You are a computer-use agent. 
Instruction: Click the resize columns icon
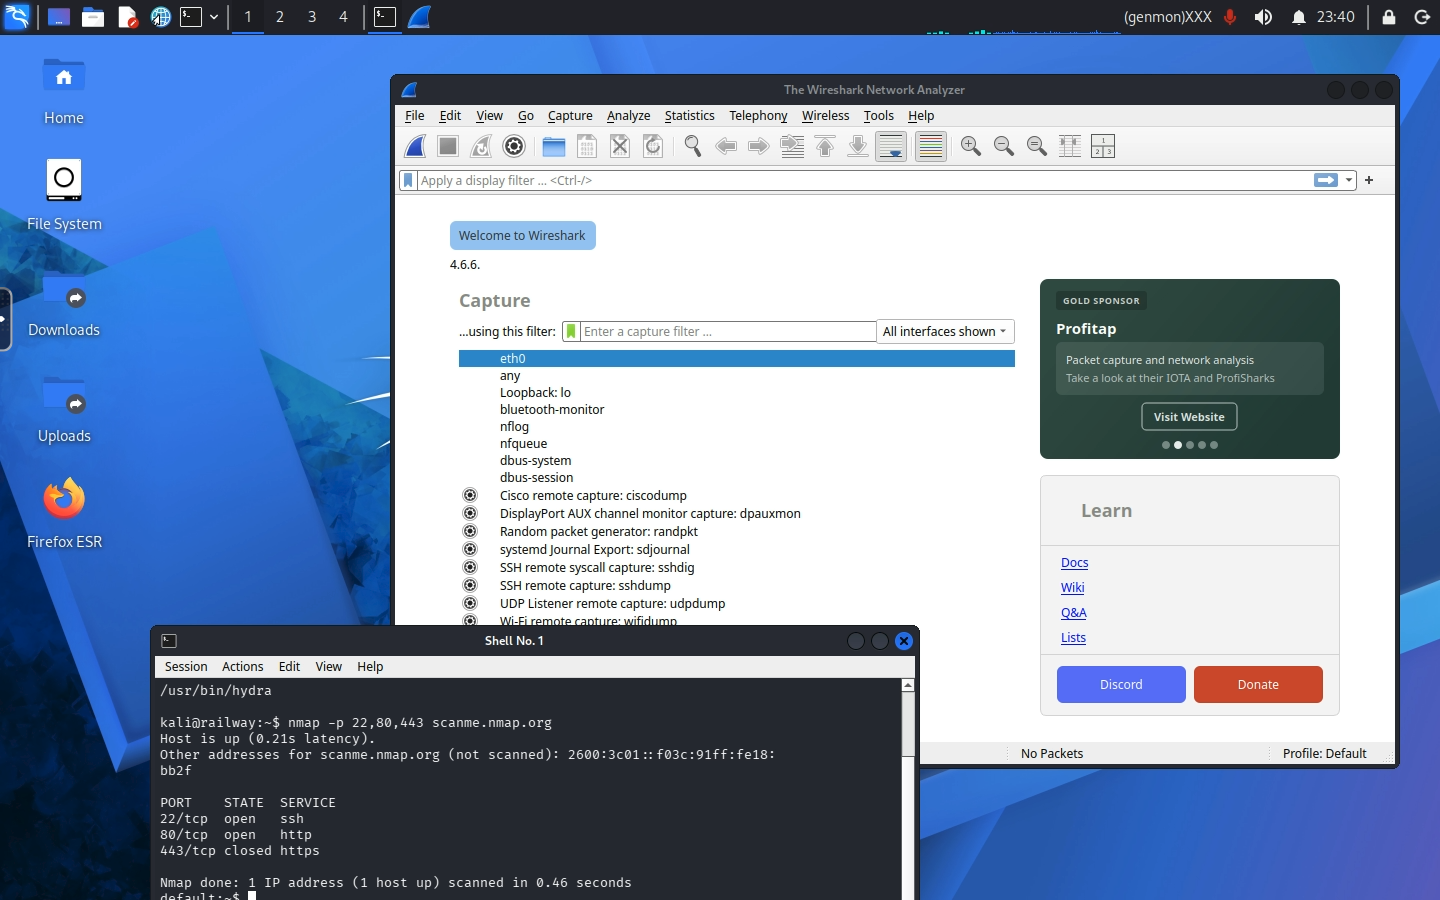point(1069,146)
